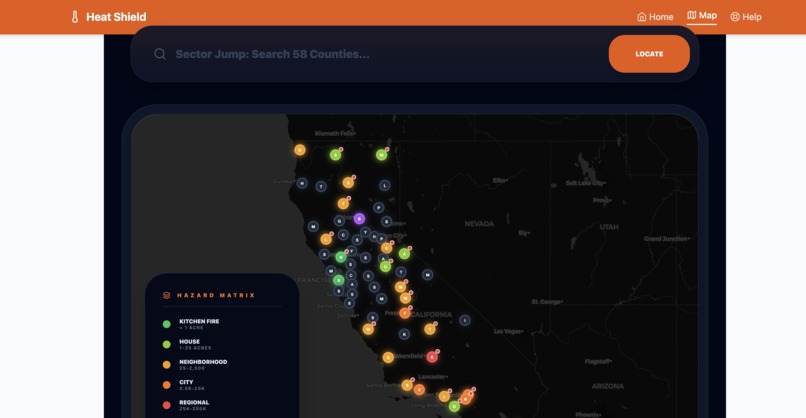
Task: Click the UTAH map label
Action: (x=609, y=227)
